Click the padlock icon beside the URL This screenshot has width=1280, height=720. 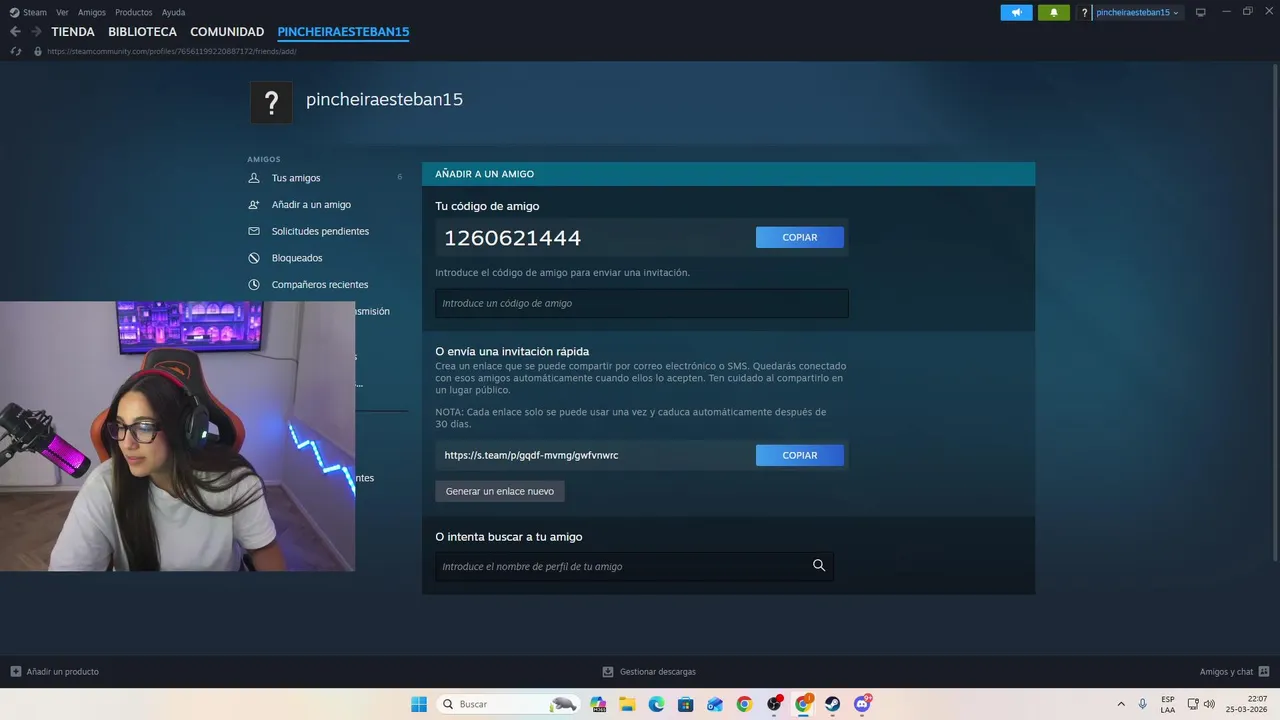tap(38, 51)
